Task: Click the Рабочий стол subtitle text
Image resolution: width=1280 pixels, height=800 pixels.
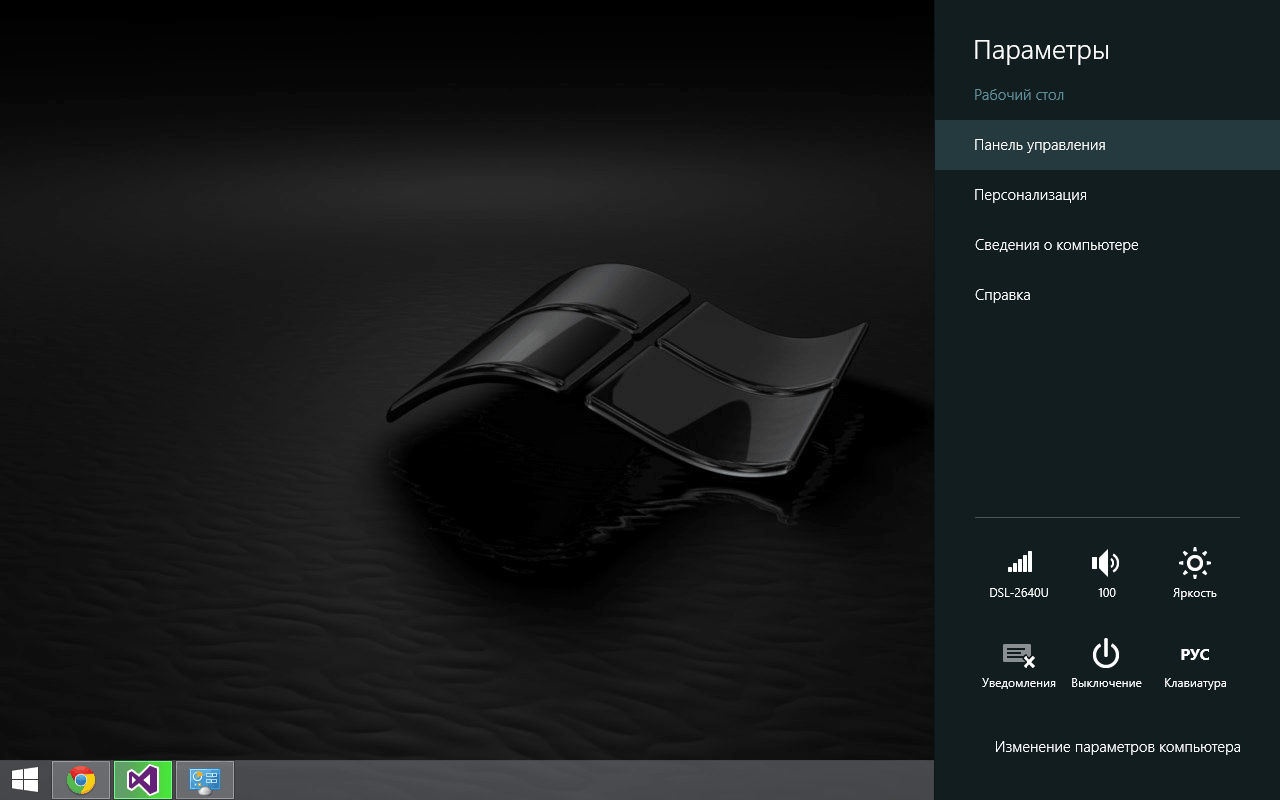Action: [x=1019, y=95]
